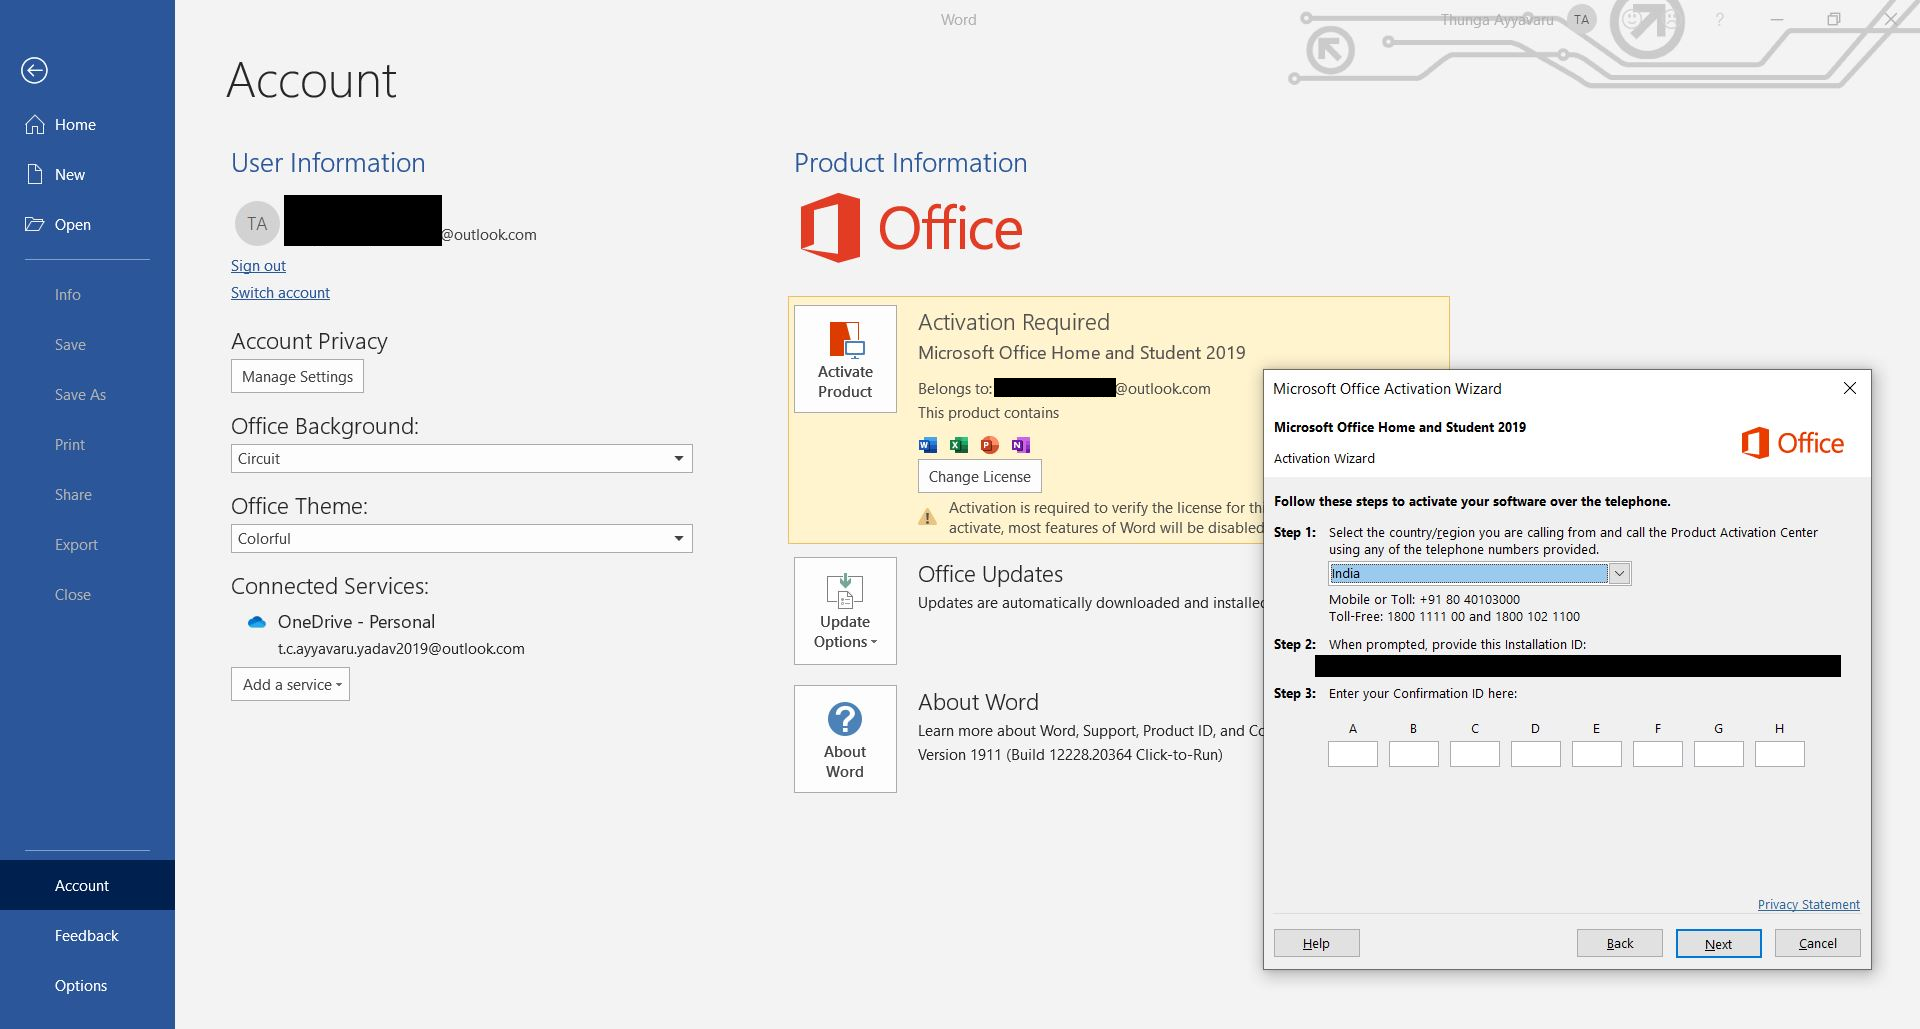The image size is (1920, 1029).
Task: Click the About Word button
Action: [x=845, y=739]
